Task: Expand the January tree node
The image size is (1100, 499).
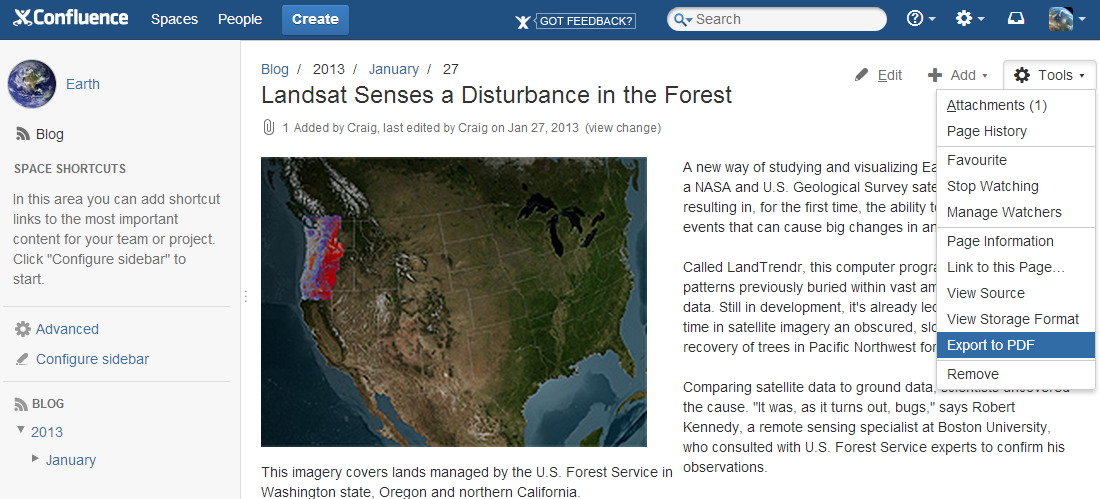Action: 36,458
